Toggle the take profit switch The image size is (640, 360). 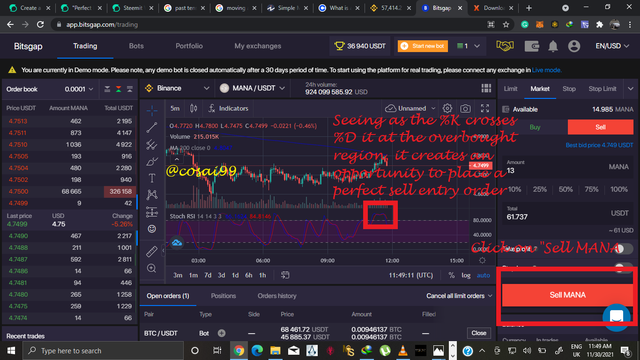[x=623, y=249]
